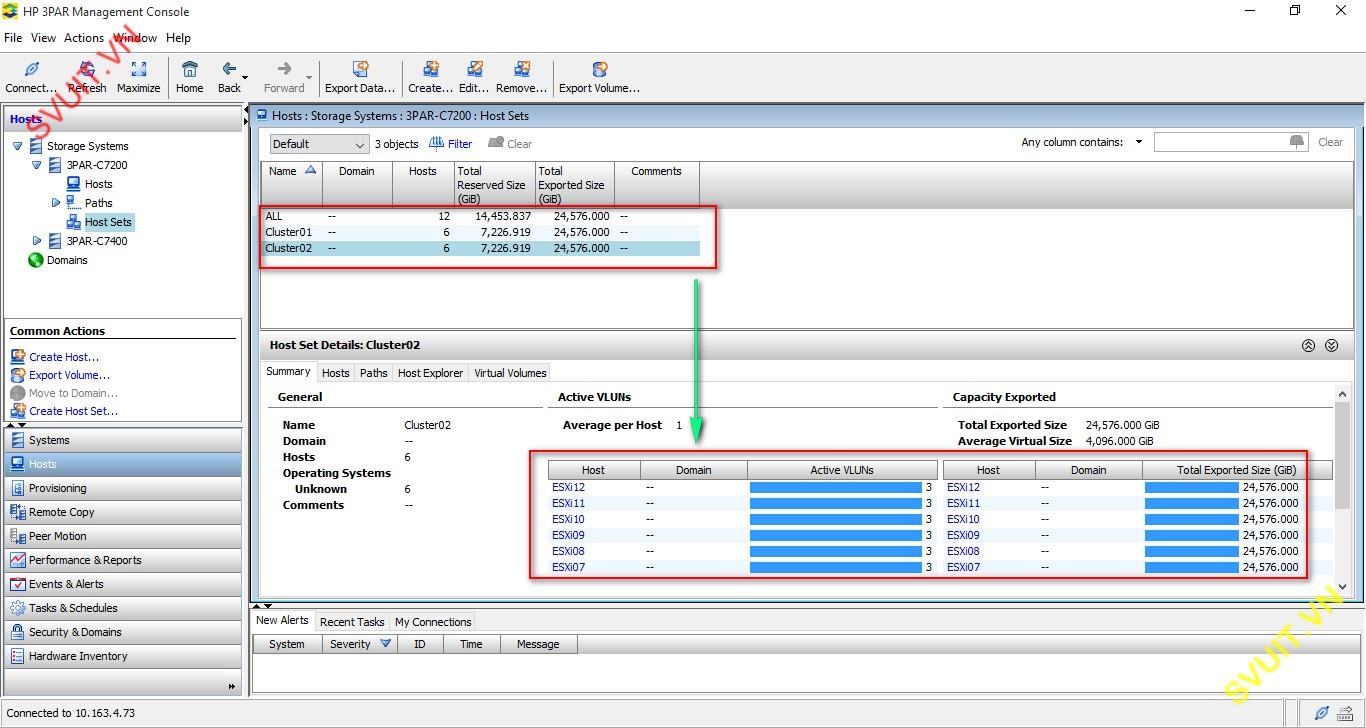Open the Any column contains dropdown
Screen dimensions: 1366x728
(1139, 142)
